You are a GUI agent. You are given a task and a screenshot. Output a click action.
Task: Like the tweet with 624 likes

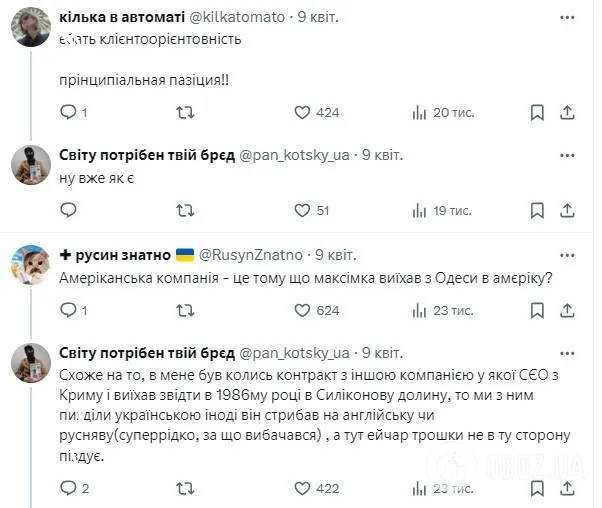coord(301,310)
